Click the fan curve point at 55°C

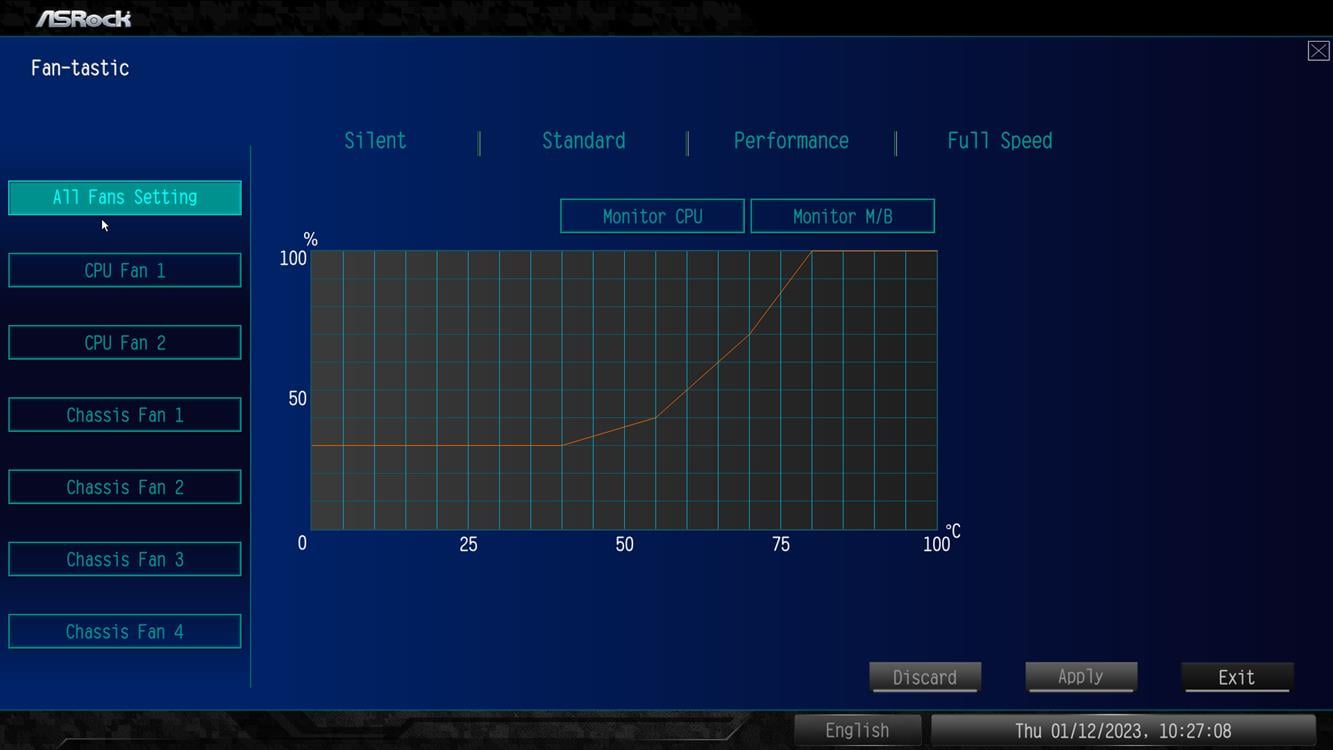point(656,417)
